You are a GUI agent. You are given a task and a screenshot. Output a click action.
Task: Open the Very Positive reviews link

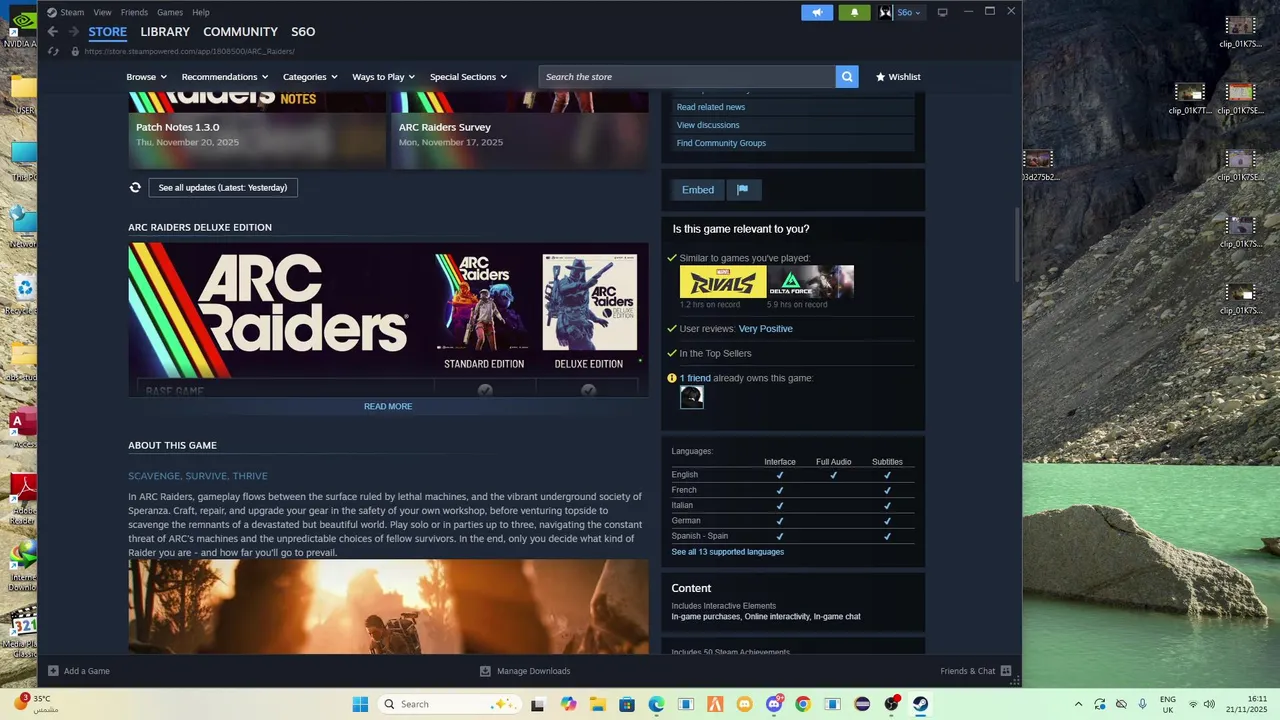[x=765, y=329]
